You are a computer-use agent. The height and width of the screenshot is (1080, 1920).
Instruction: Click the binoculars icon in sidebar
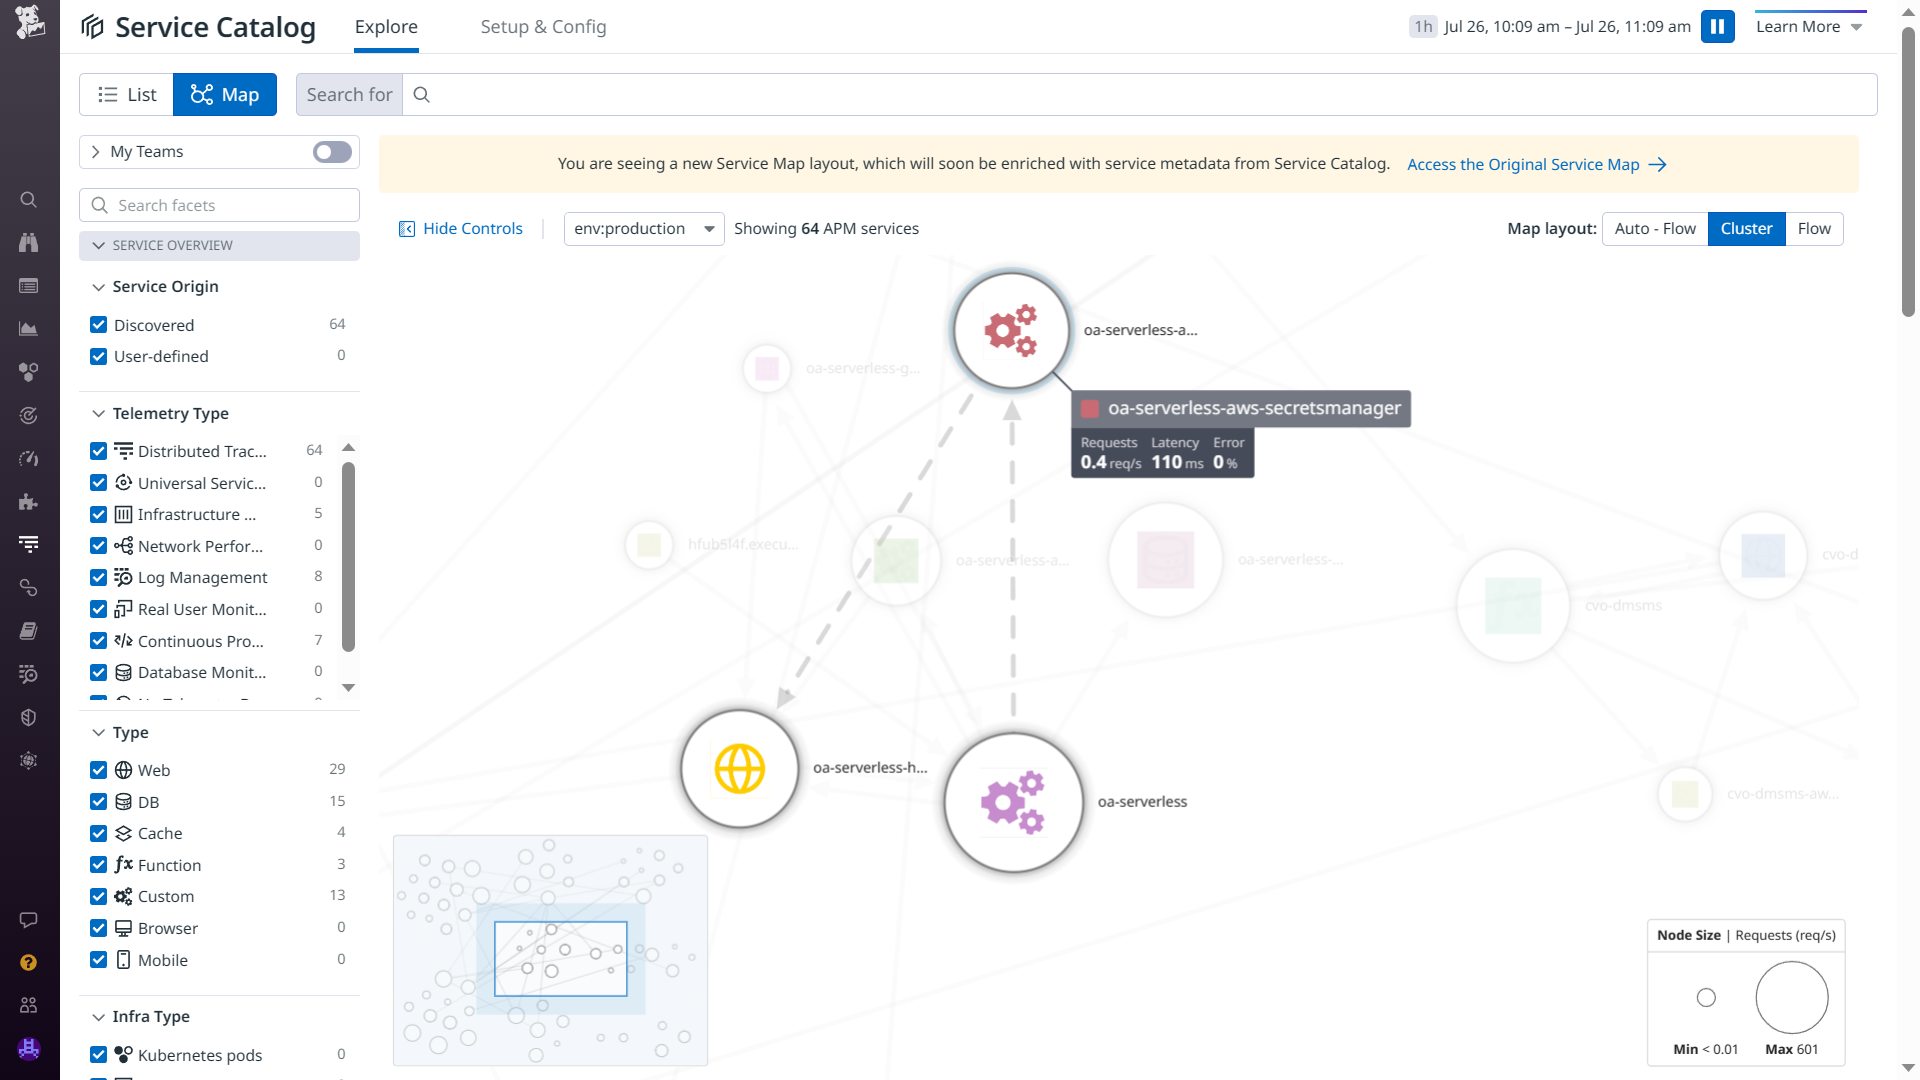pyautogui.click(x=29, y=243)
